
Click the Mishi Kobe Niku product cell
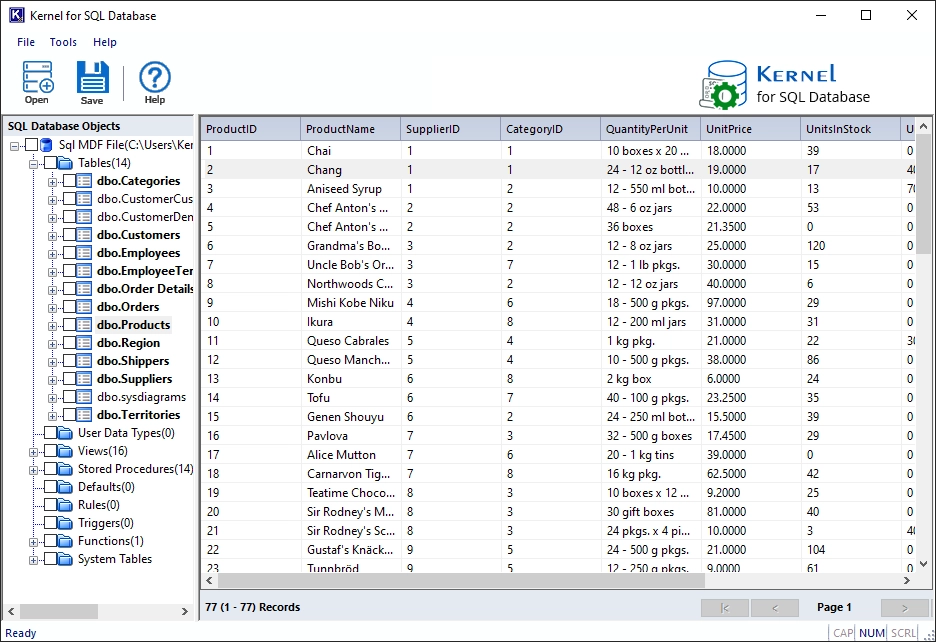(x=351, y=303)
